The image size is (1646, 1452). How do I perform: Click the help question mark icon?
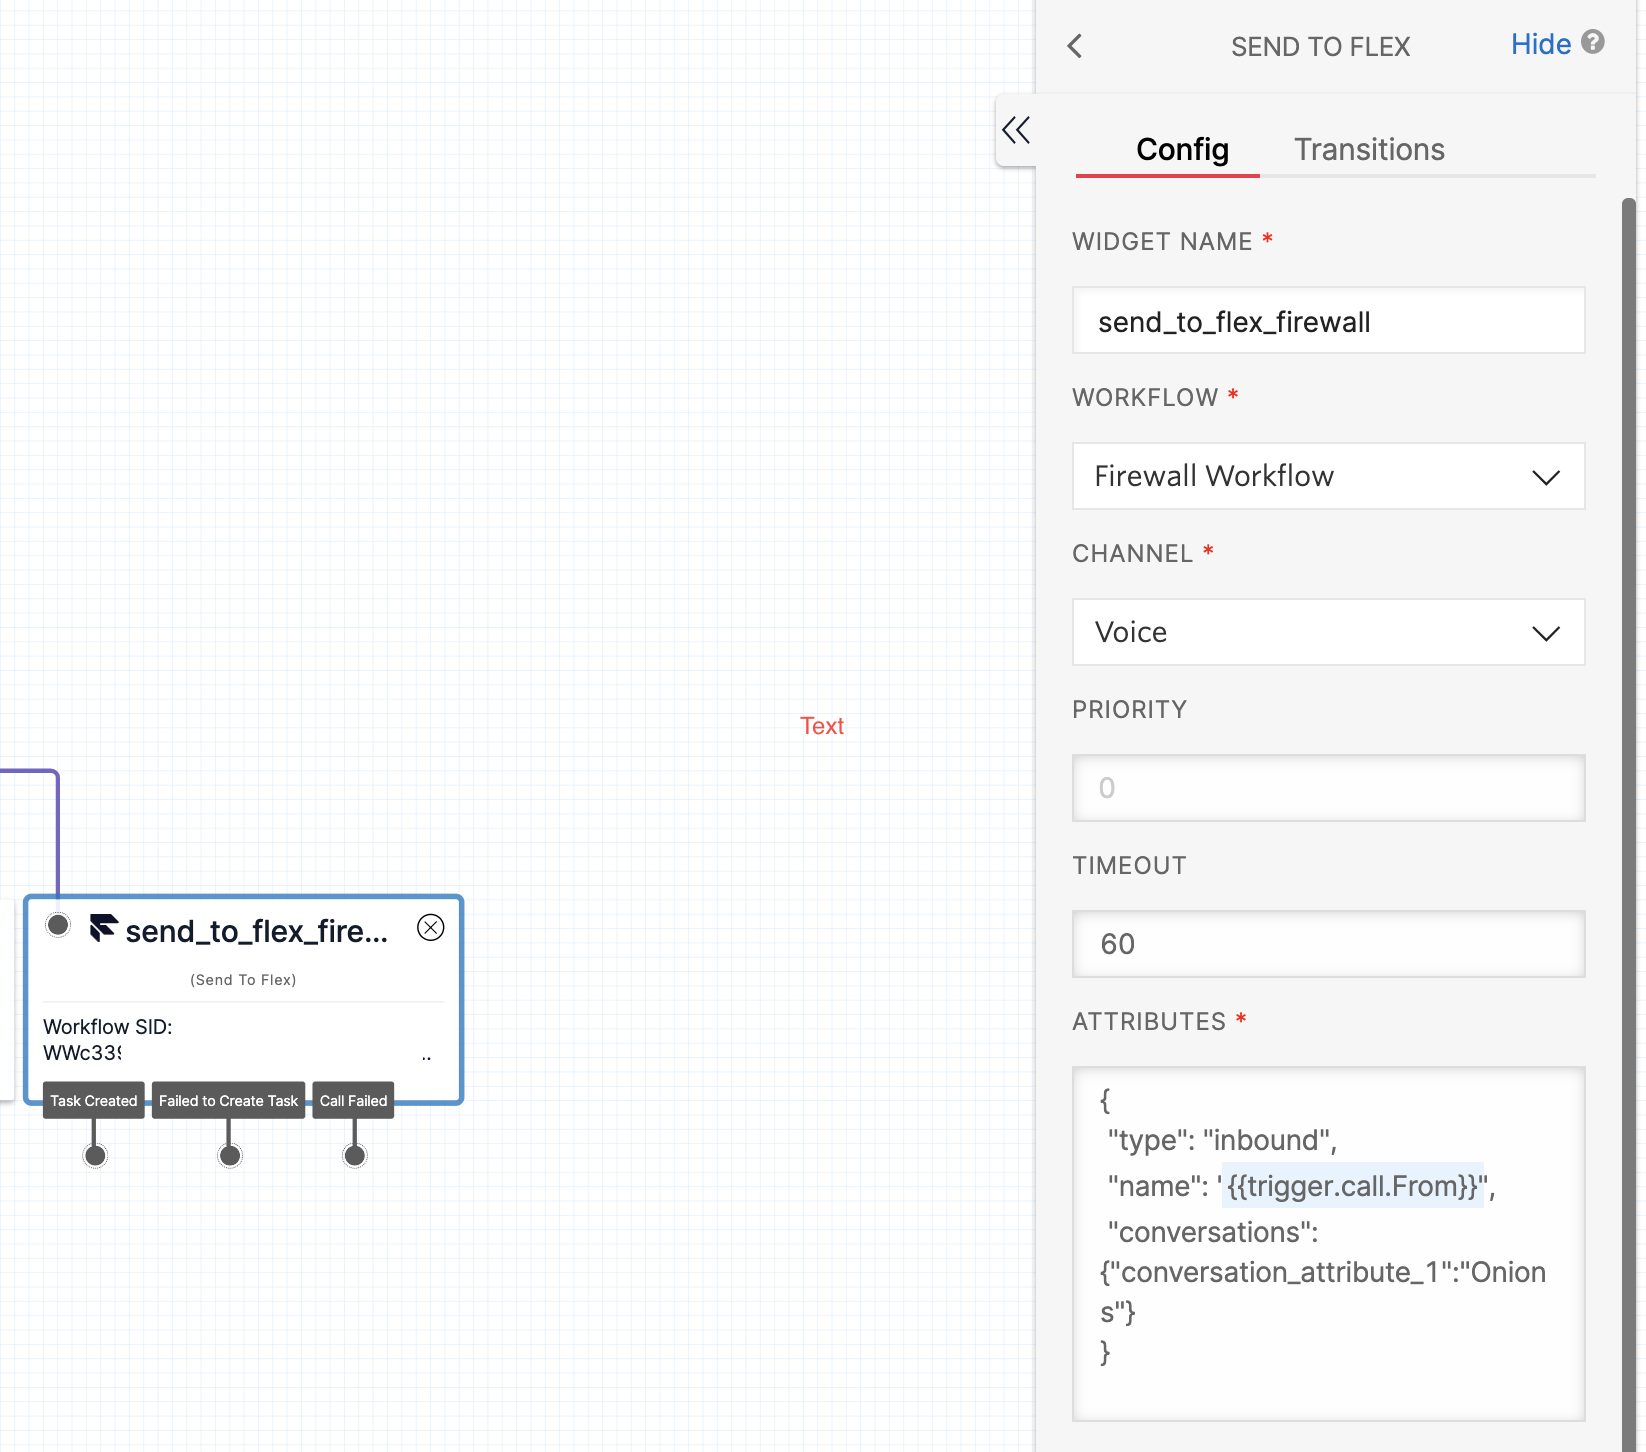[1593, 42]
